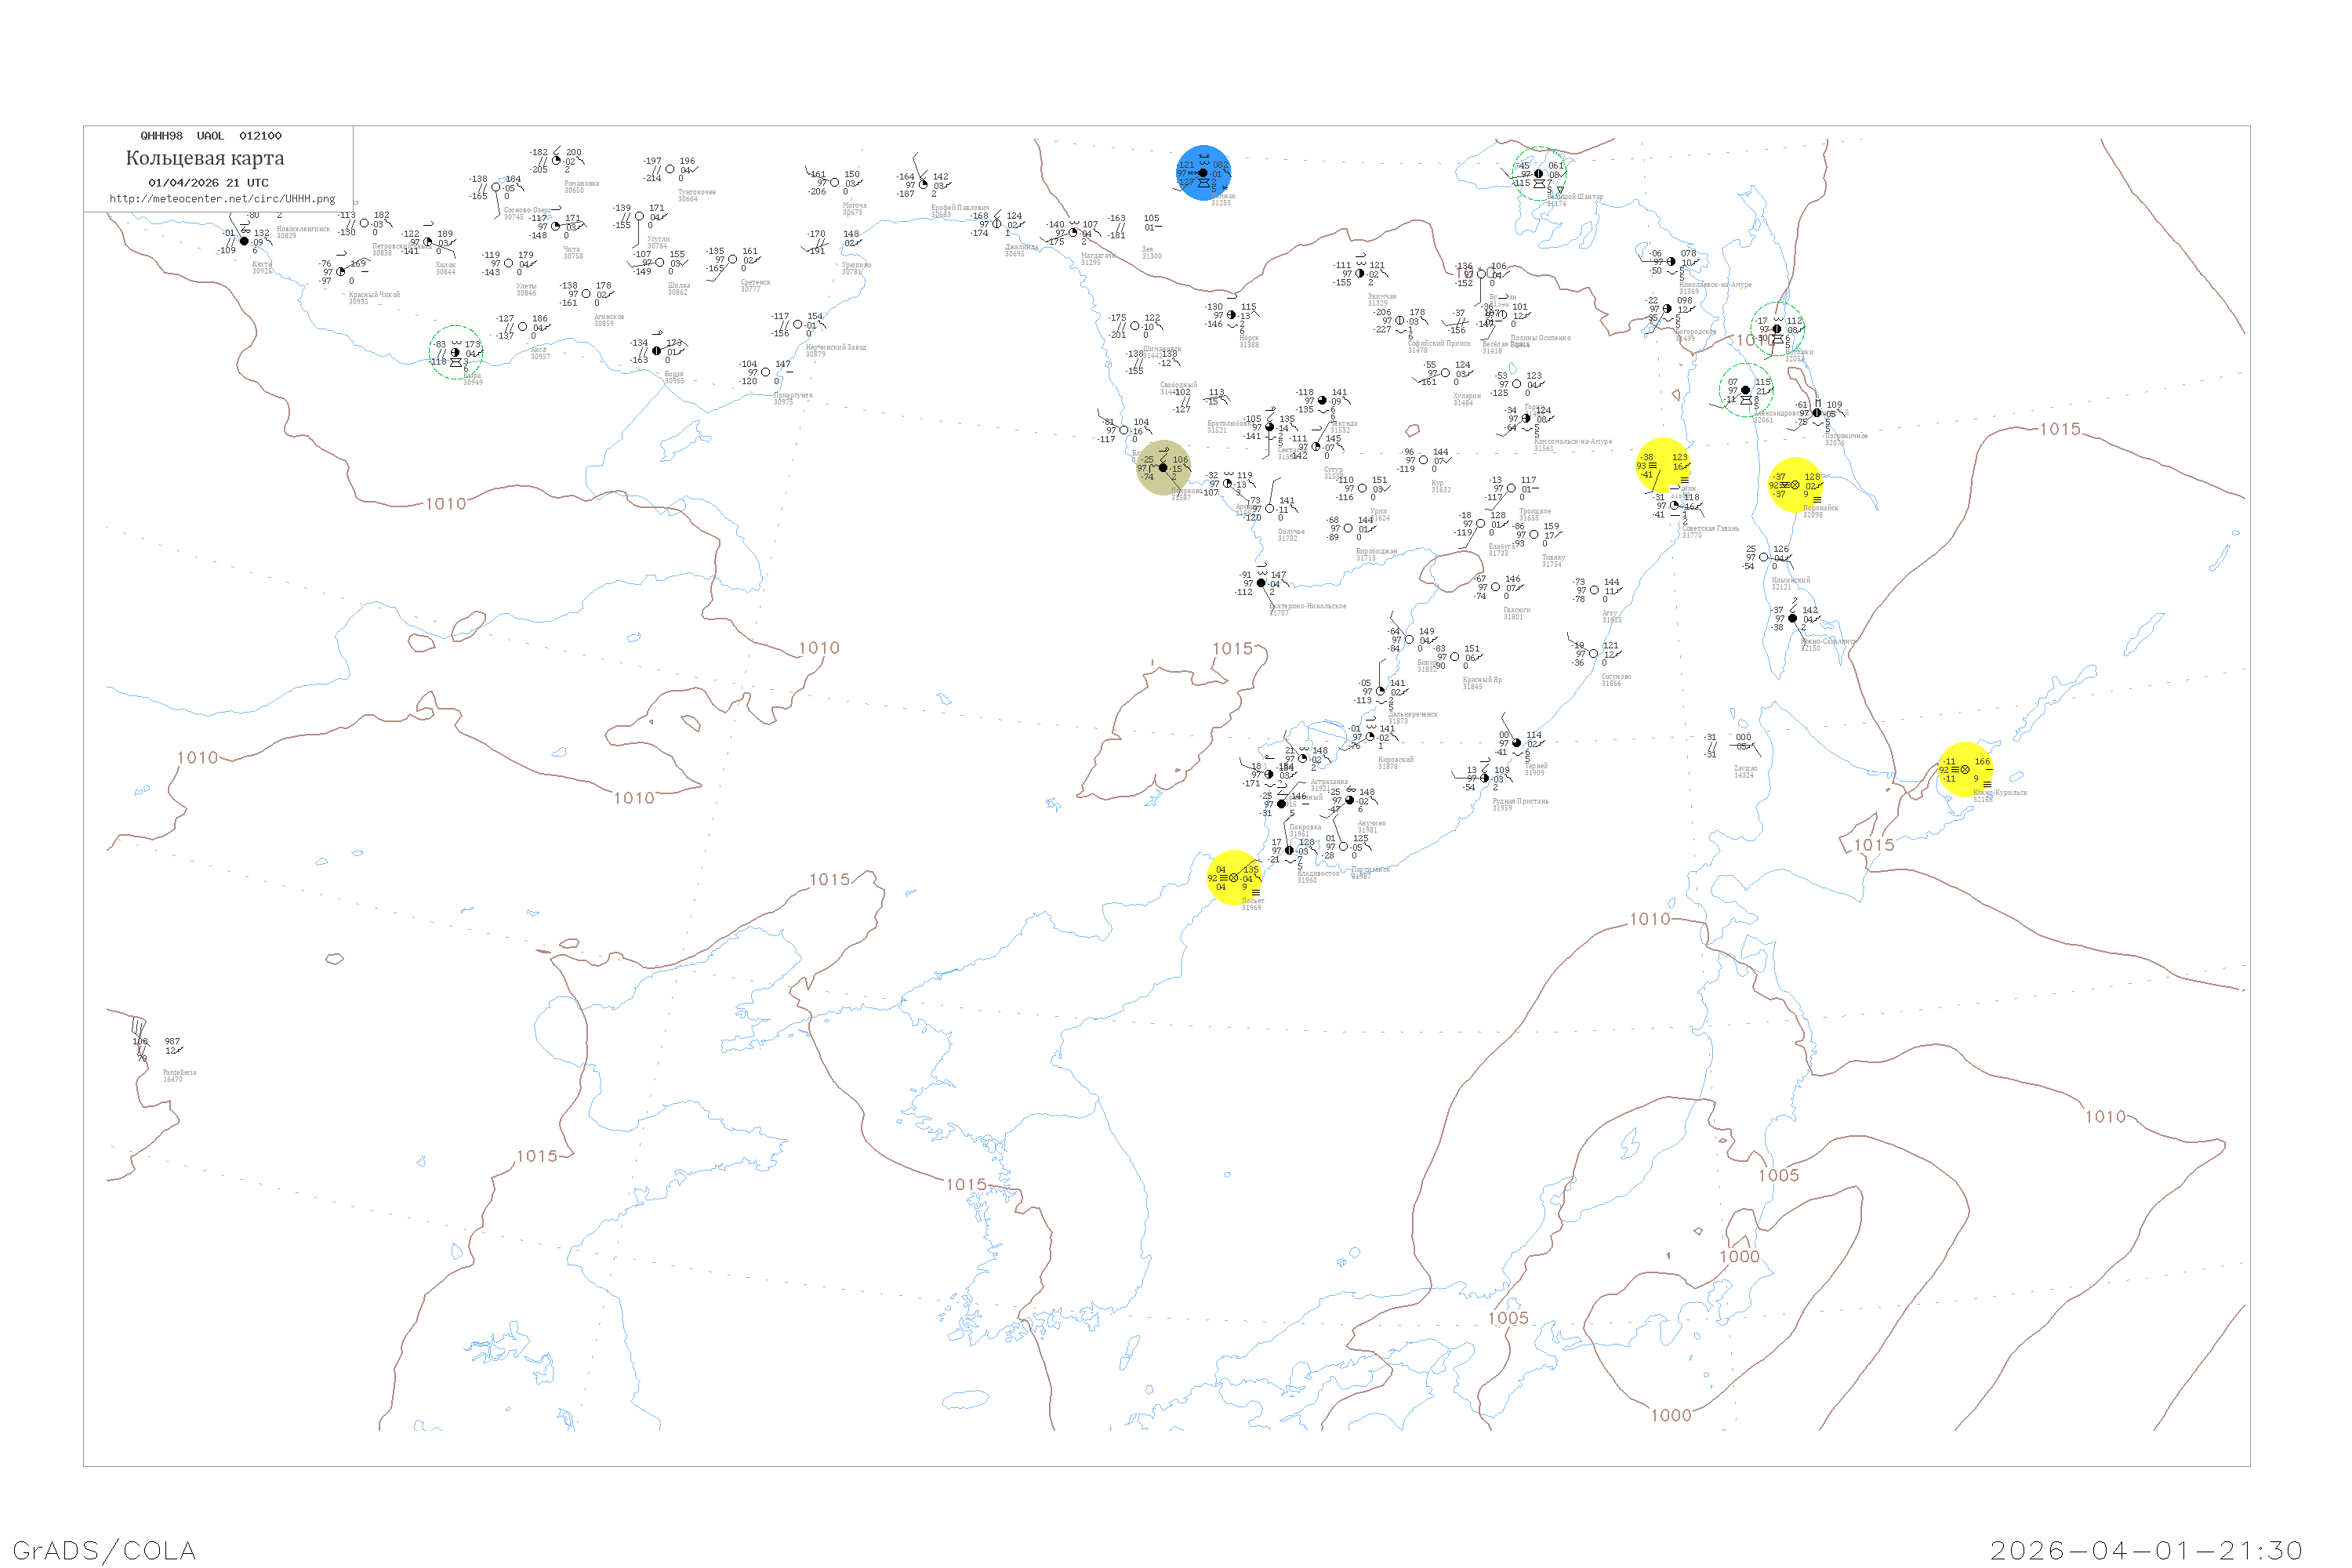The width and height of the screenshot is (2352, 1568).
Task: Click the green-circled Большой Шантар station
Action: [1539, 174]
